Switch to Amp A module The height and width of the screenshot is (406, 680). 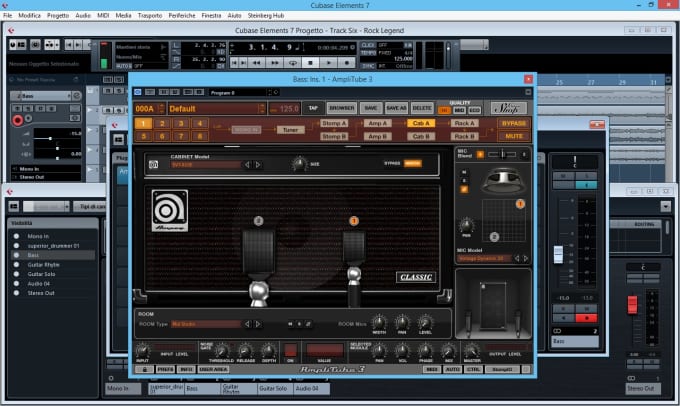(378, 124)
